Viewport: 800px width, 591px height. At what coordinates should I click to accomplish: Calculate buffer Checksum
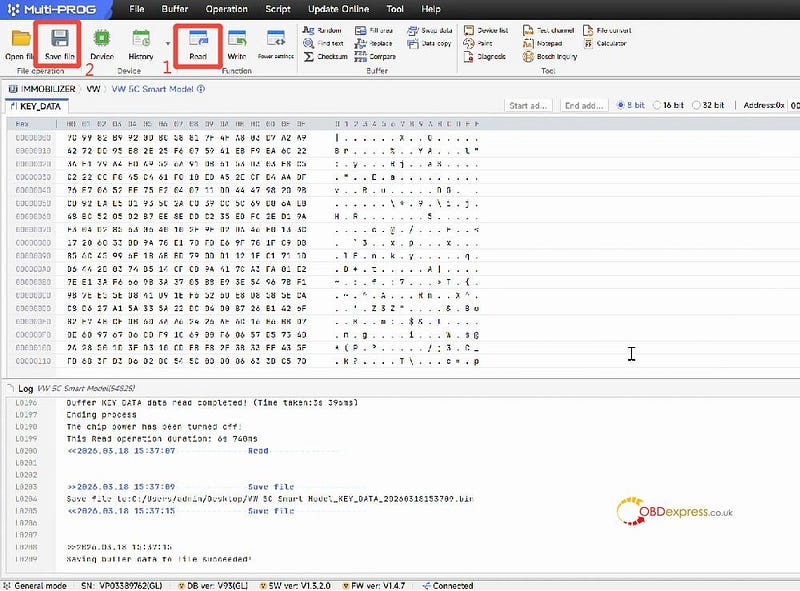coord(326,57)
